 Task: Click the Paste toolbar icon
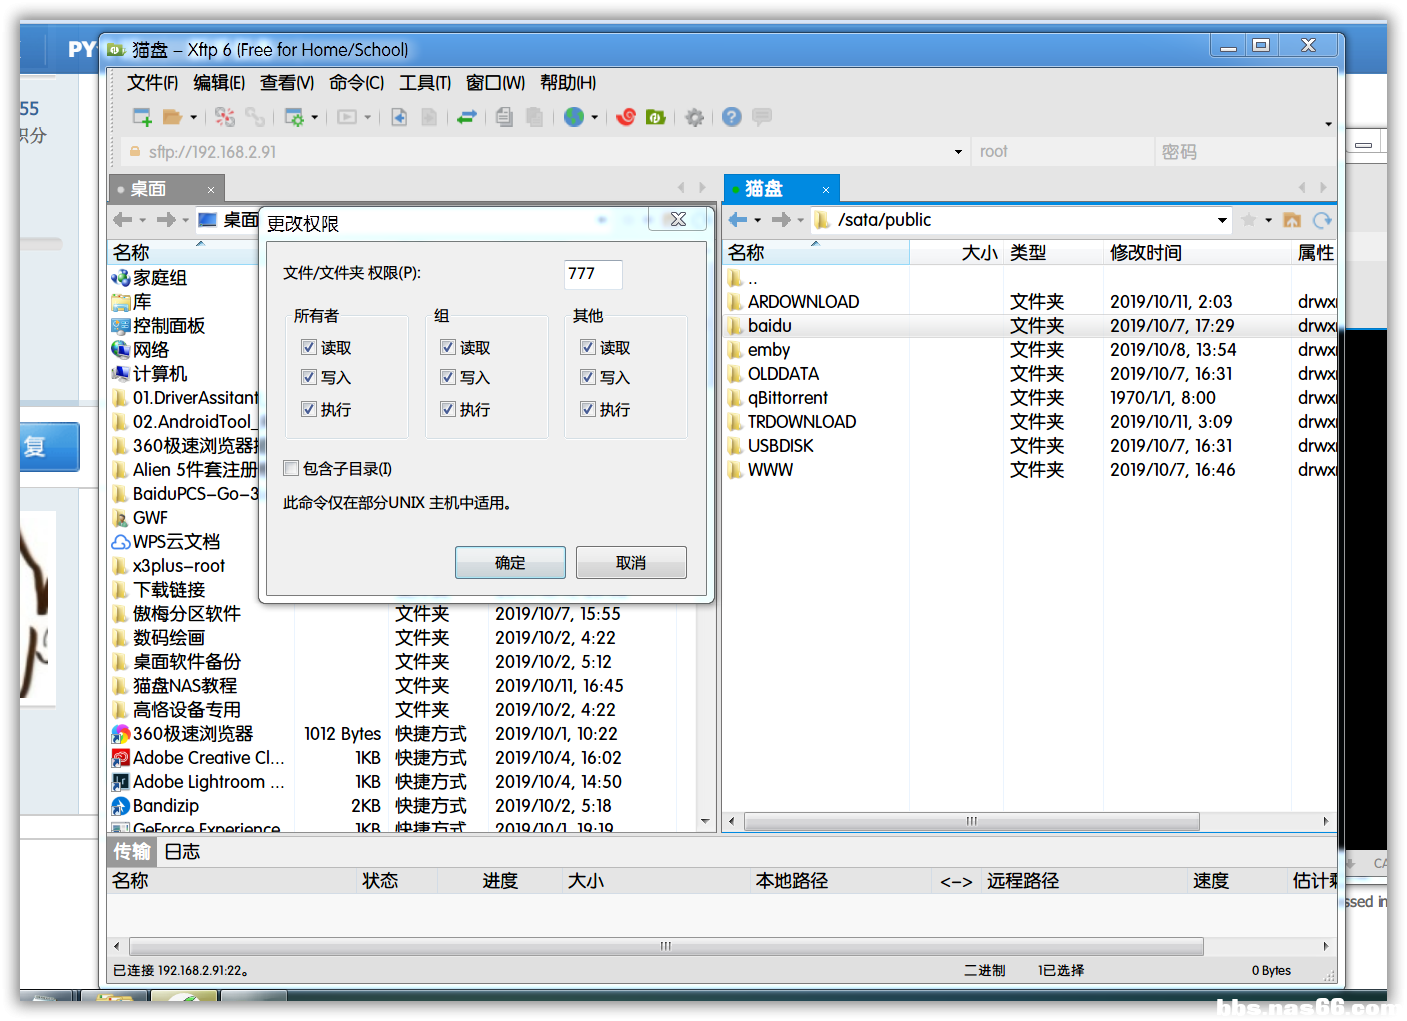click(x=535, y=117)
